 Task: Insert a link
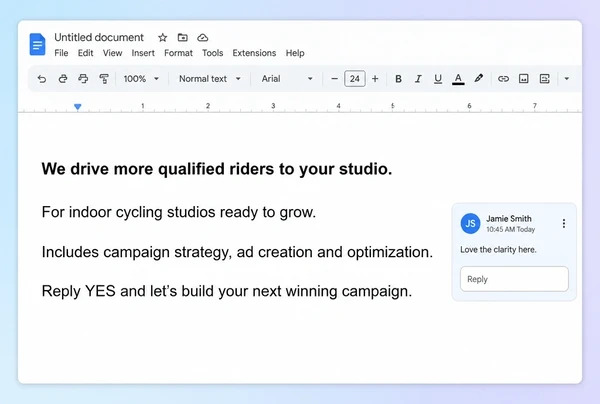[x=503, y=79]
